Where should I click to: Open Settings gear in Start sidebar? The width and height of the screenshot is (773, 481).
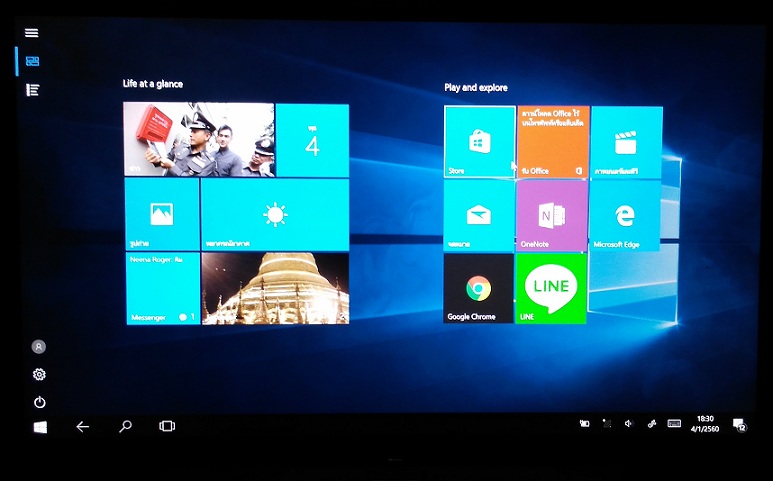(39, 374)
